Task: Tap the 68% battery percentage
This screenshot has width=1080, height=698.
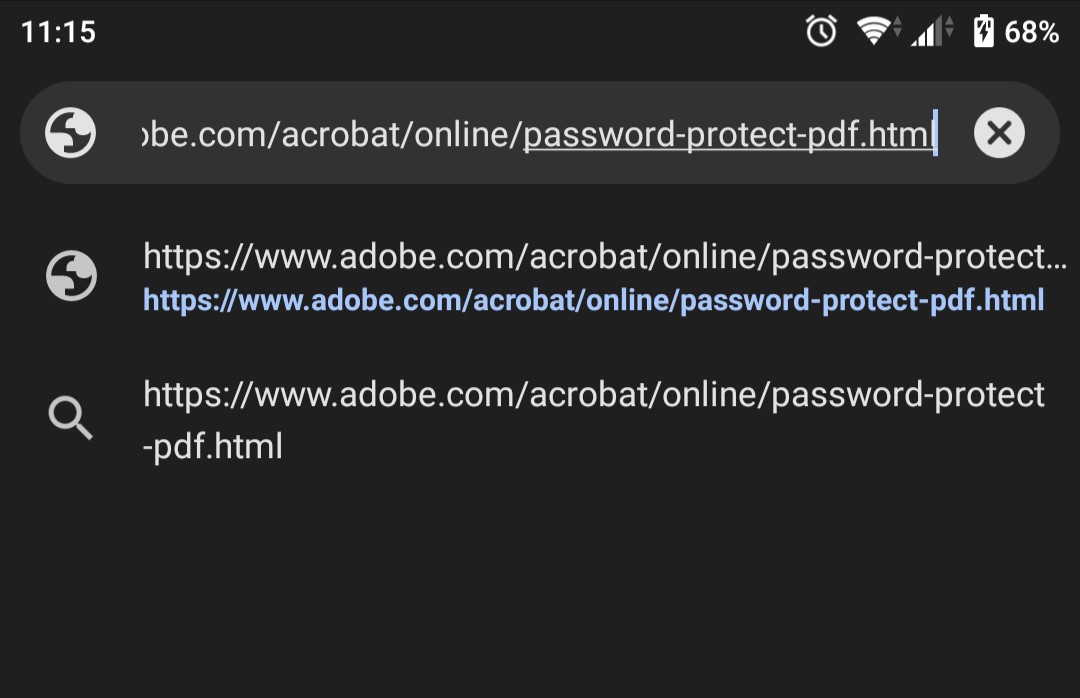Action: pos(1031,32)
